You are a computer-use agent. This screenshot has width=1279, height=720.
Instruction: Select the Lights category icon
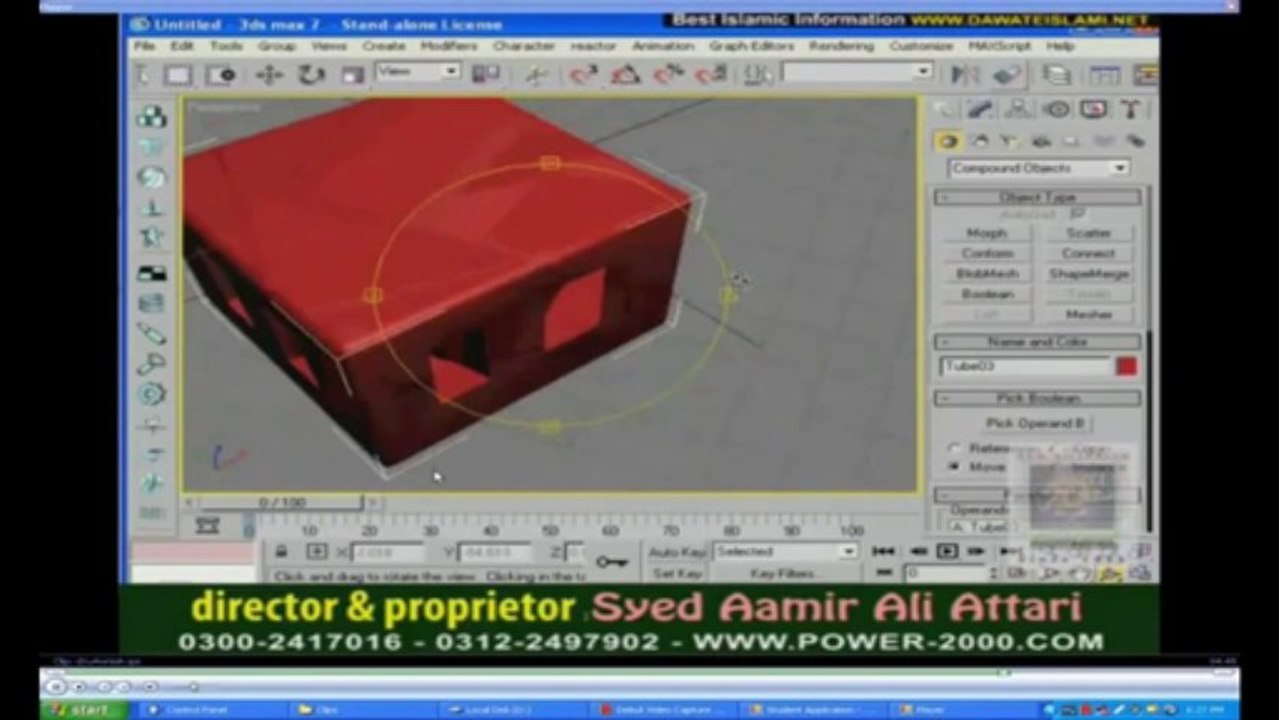point(1010,141)
